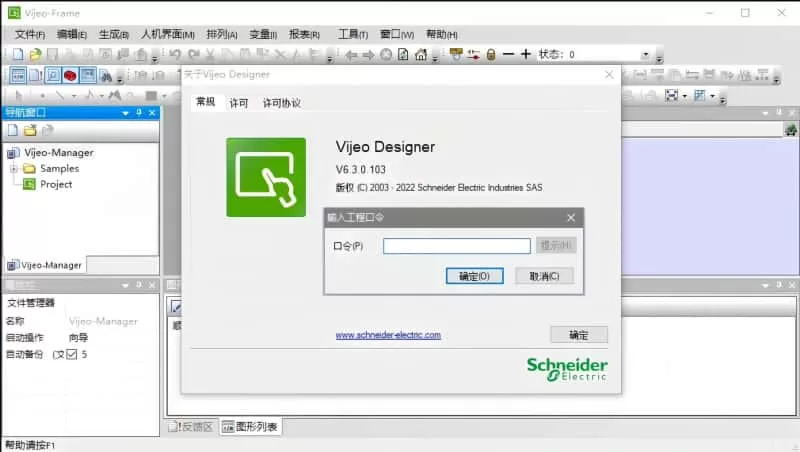Switch to the 图形列表 bottom tab
Viewport: 800px width, 452px height.
(x=250, y=427)
